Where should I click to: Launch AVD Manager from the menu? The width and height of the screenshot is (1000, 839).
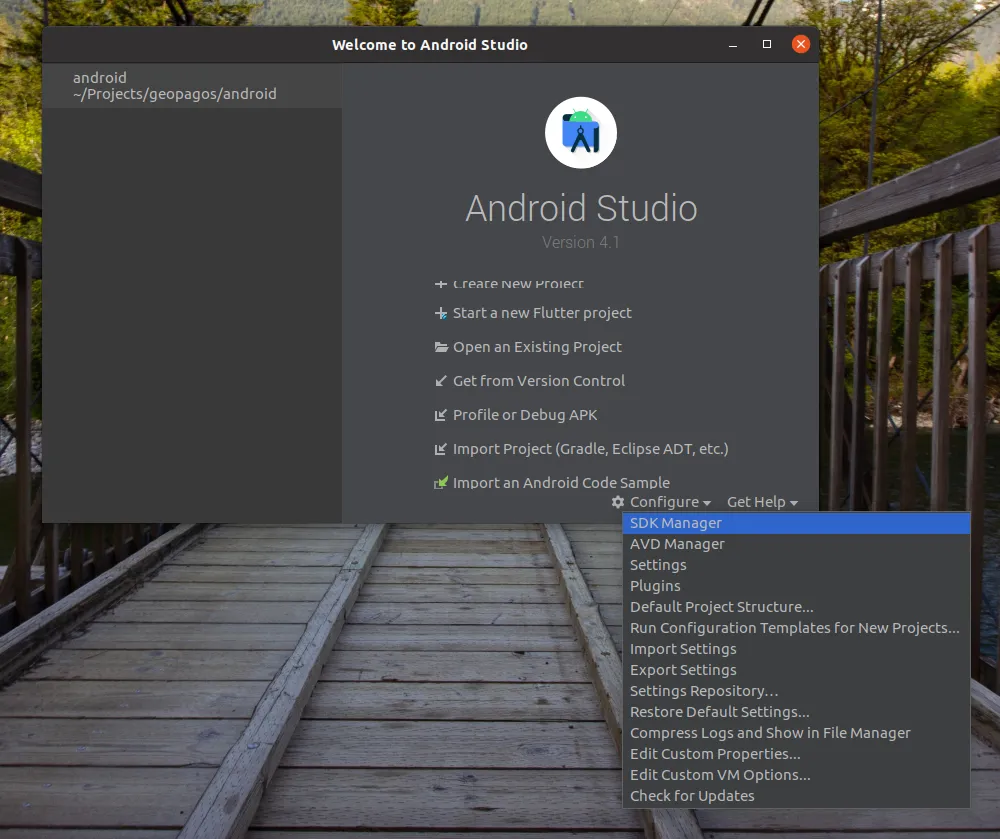click(x=796, y=544)
